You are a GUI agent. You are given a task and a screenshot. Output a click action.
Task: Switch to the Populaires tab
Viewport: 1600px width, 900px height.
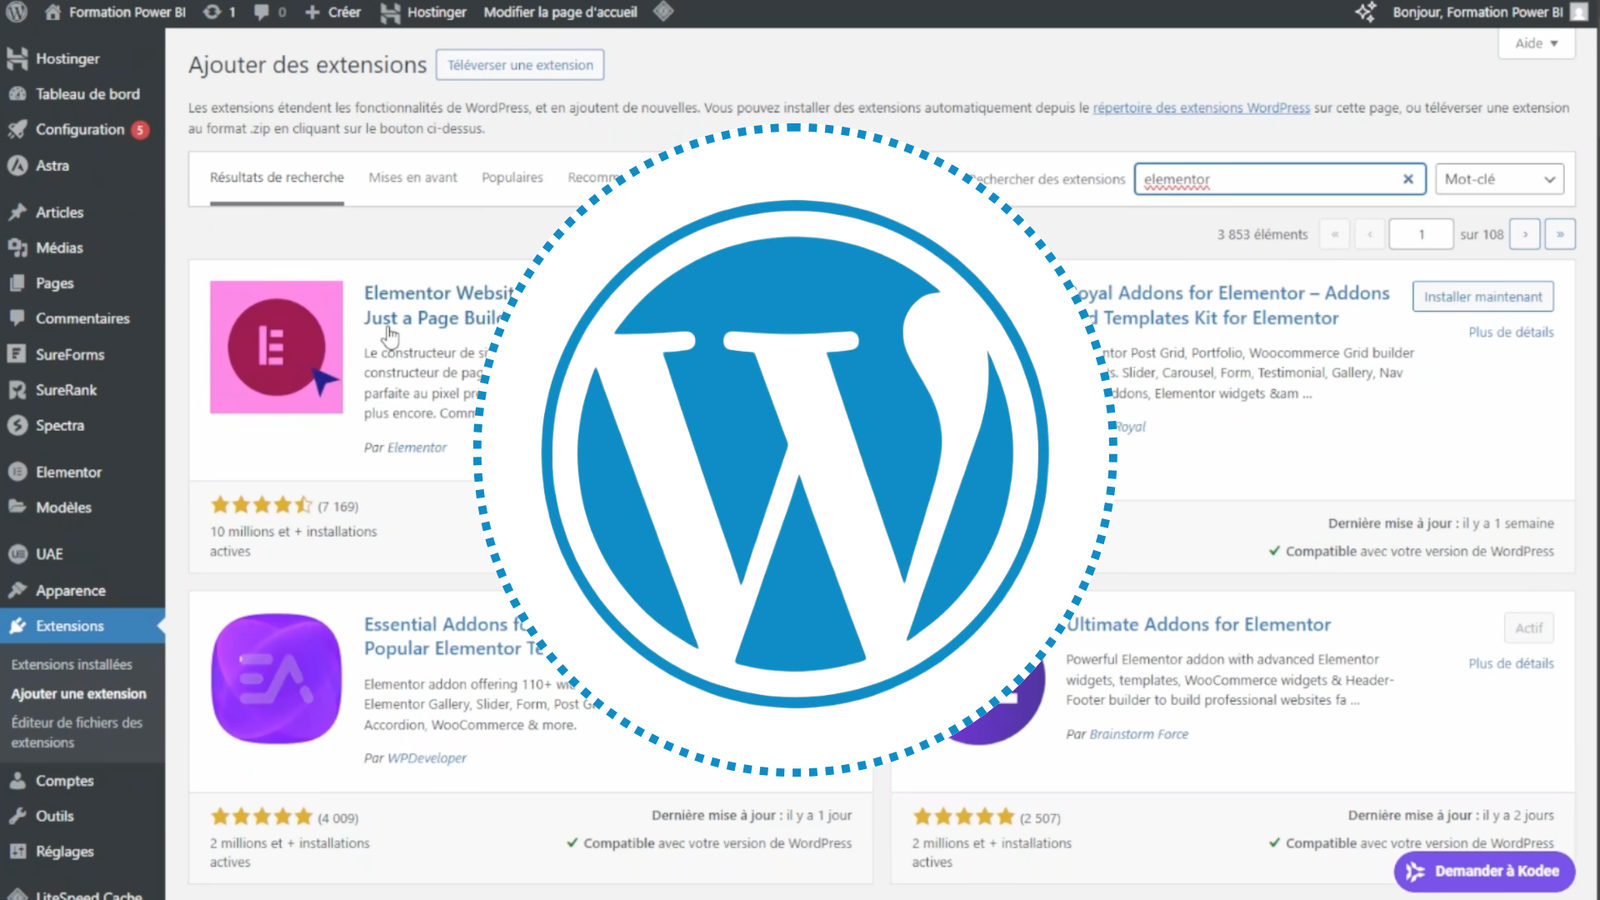[512, 177]
